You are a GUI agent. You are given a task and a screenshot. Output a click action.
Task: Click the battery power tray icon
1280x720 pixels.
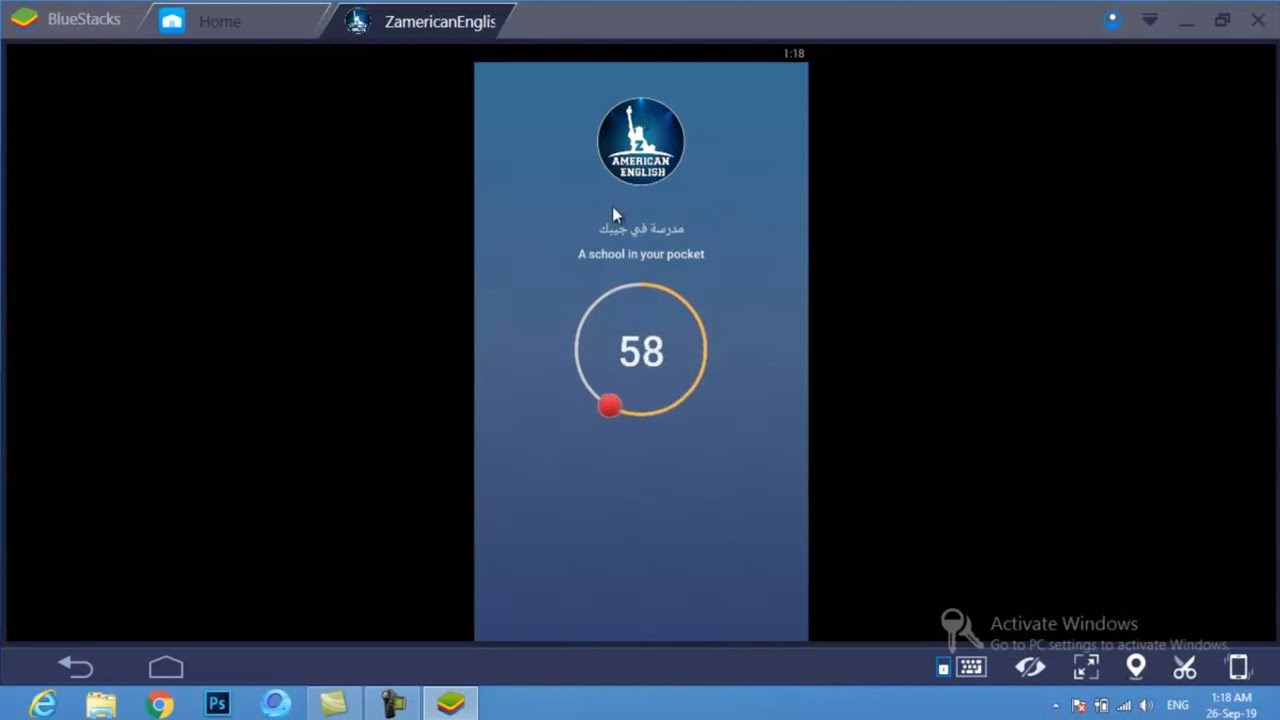coord(1102,706)
